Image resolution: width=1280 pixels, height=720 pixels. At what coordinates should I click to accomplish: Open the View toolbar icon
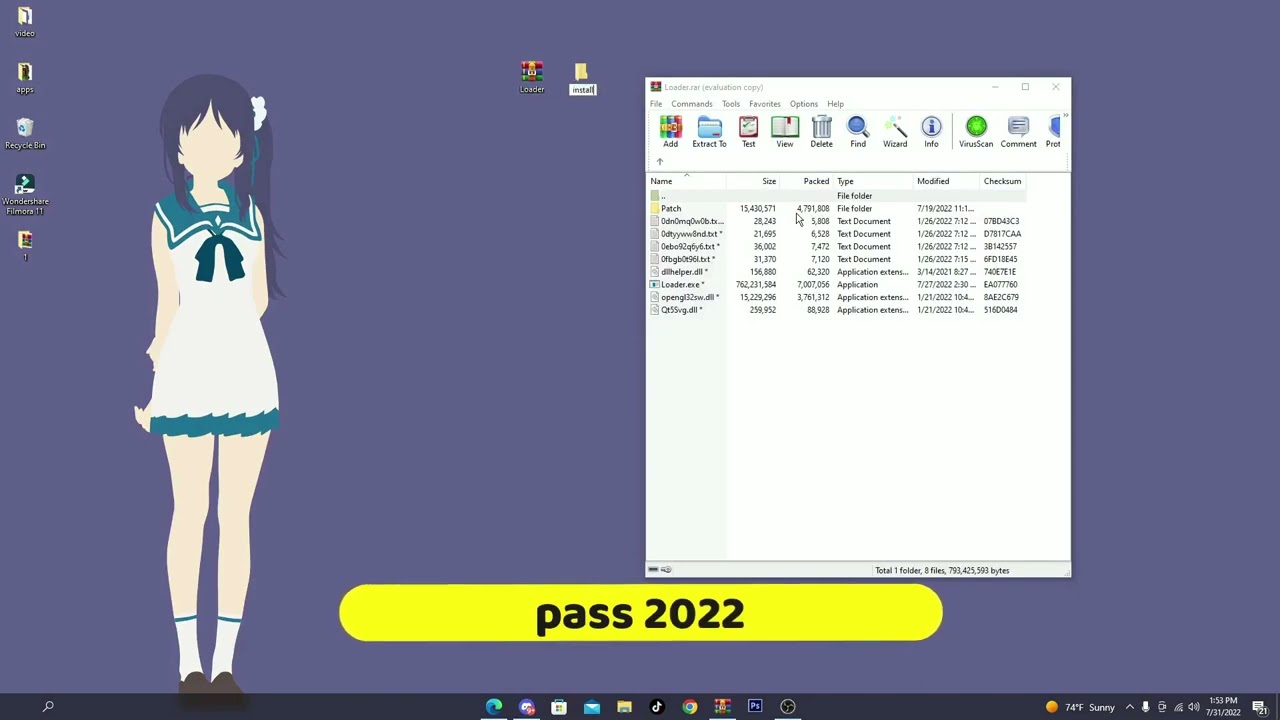tap(785, 131)
